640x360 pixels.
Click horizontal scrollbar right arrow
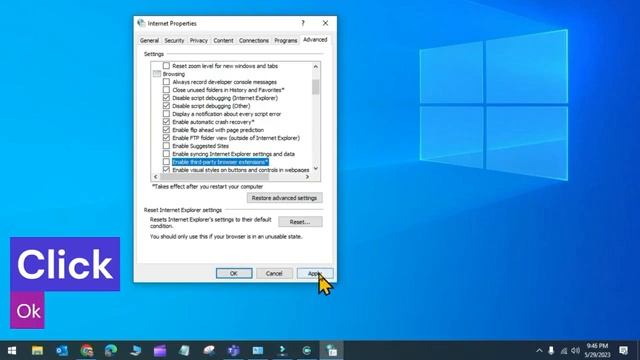307,177
